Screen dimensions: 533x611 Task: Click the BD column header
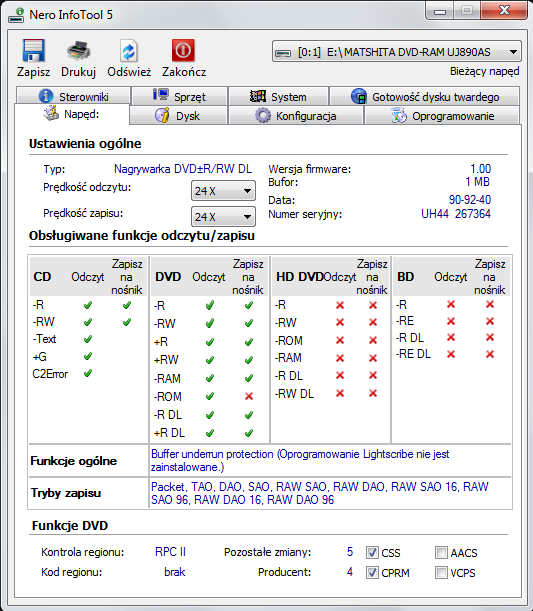405,277
